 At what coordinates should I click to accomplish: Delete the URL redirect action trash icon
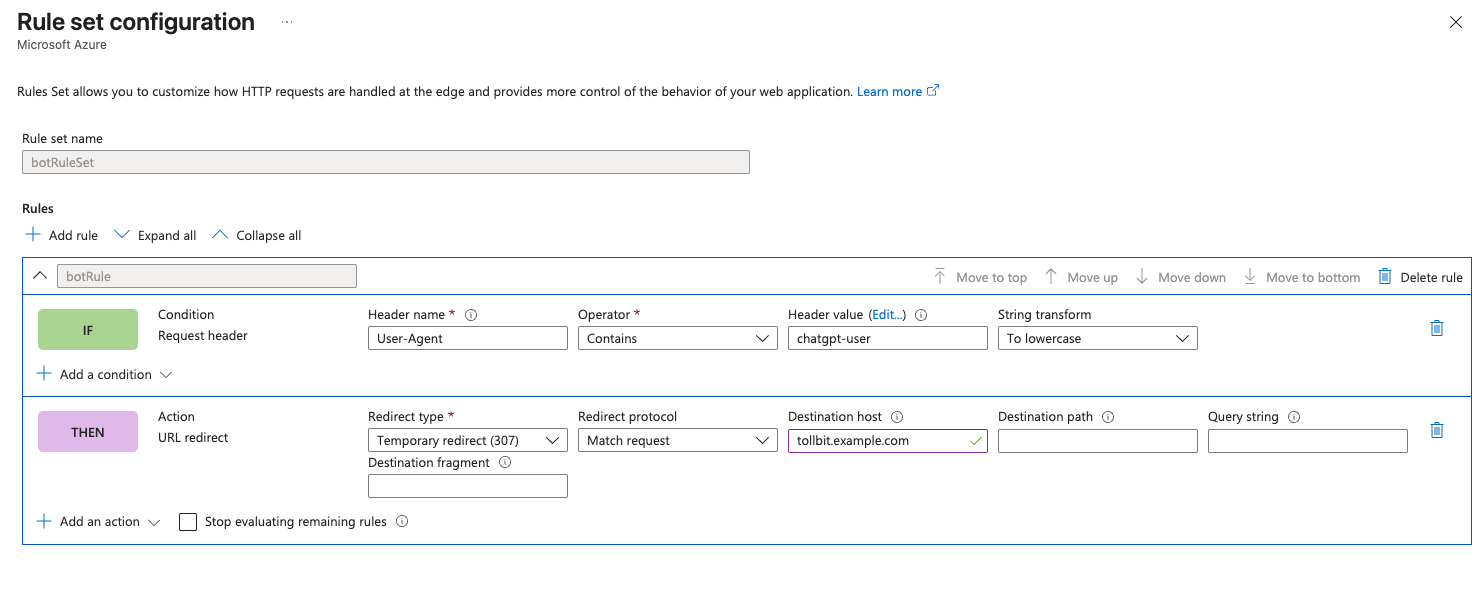(x=1437, y=430)
